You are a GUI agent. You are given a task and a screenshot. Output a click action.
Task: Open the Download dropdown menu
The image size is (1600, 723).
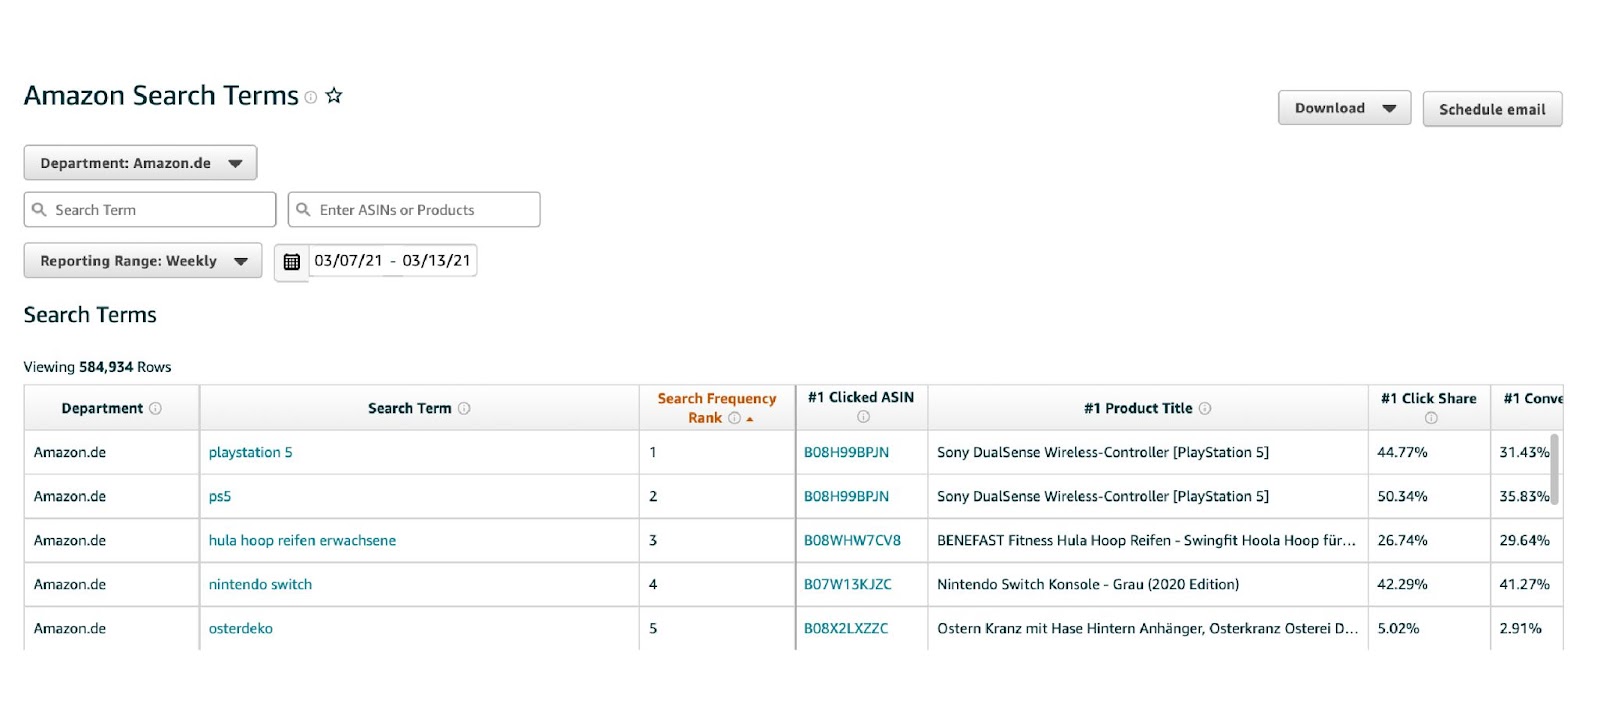tap(1344, 108)
